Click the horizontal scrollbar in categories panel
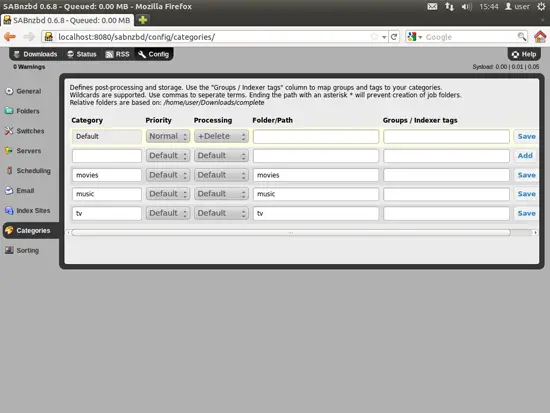550x413 pixels. pos(291,232)
